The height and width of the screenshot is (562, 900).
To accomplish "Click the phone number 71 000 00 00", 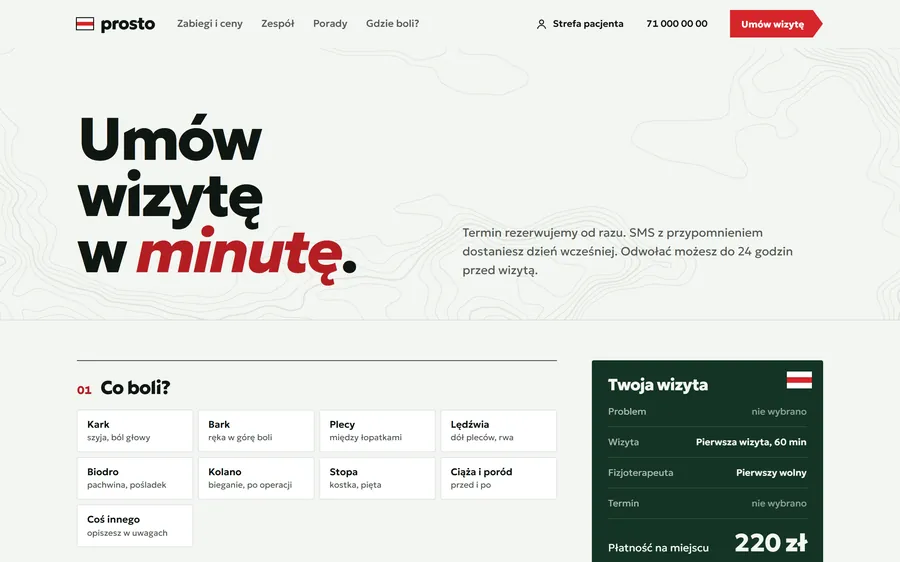I will tap(677, 24).
